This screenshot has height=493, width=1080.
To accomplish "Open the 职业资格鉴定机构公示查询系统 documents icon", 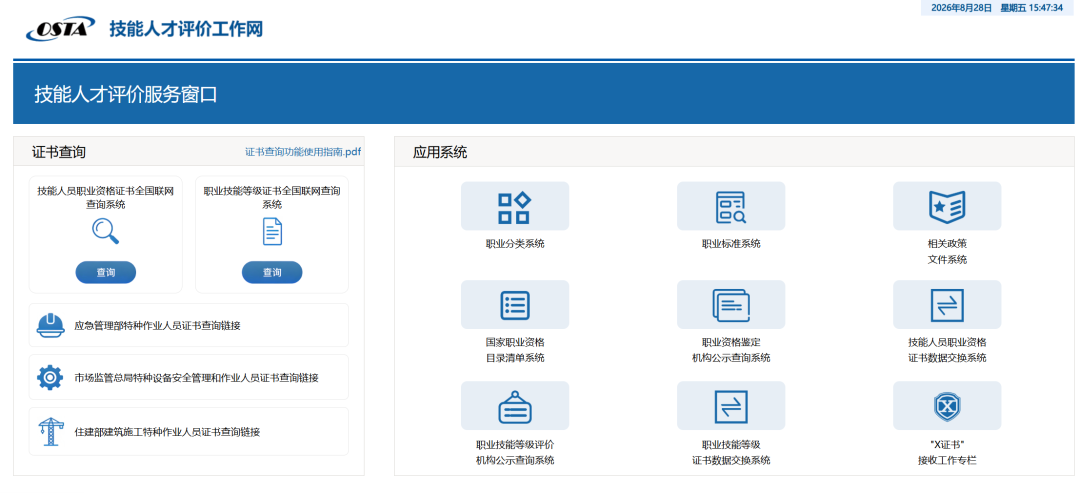I will 731,304.
